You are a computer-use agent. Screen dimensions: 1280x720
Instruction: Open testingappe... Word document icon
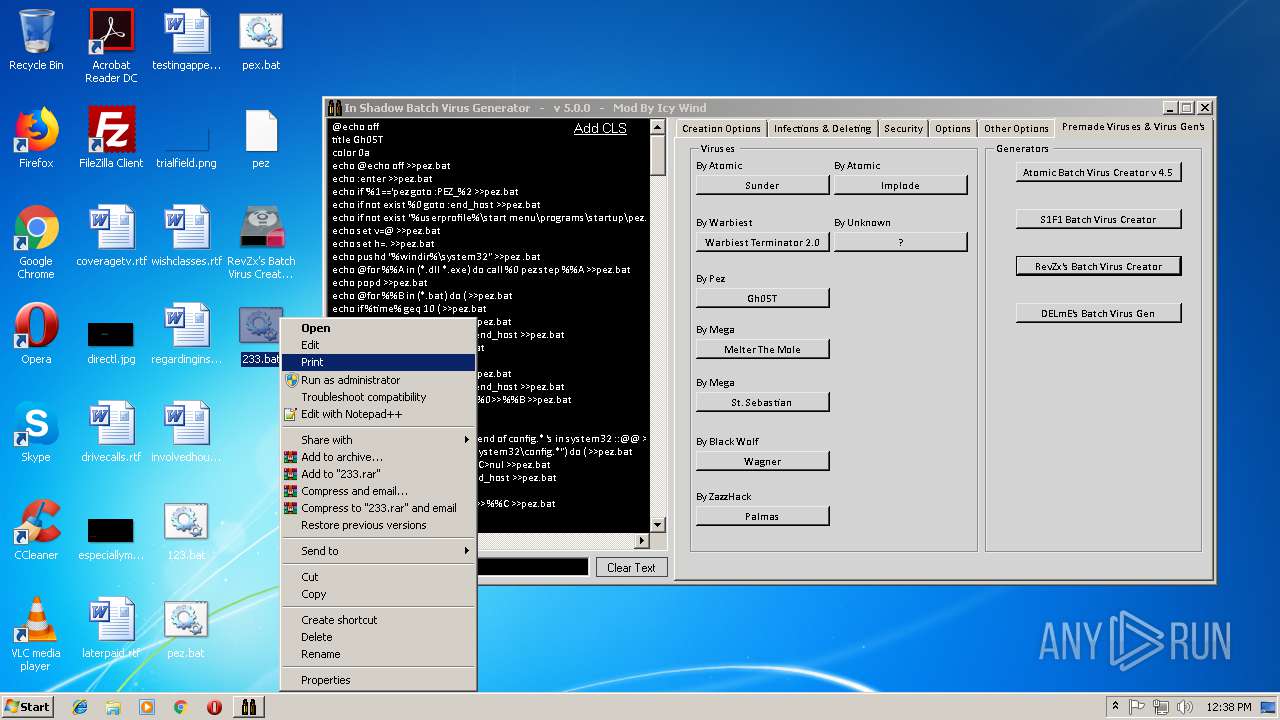(x=186, y=40)
